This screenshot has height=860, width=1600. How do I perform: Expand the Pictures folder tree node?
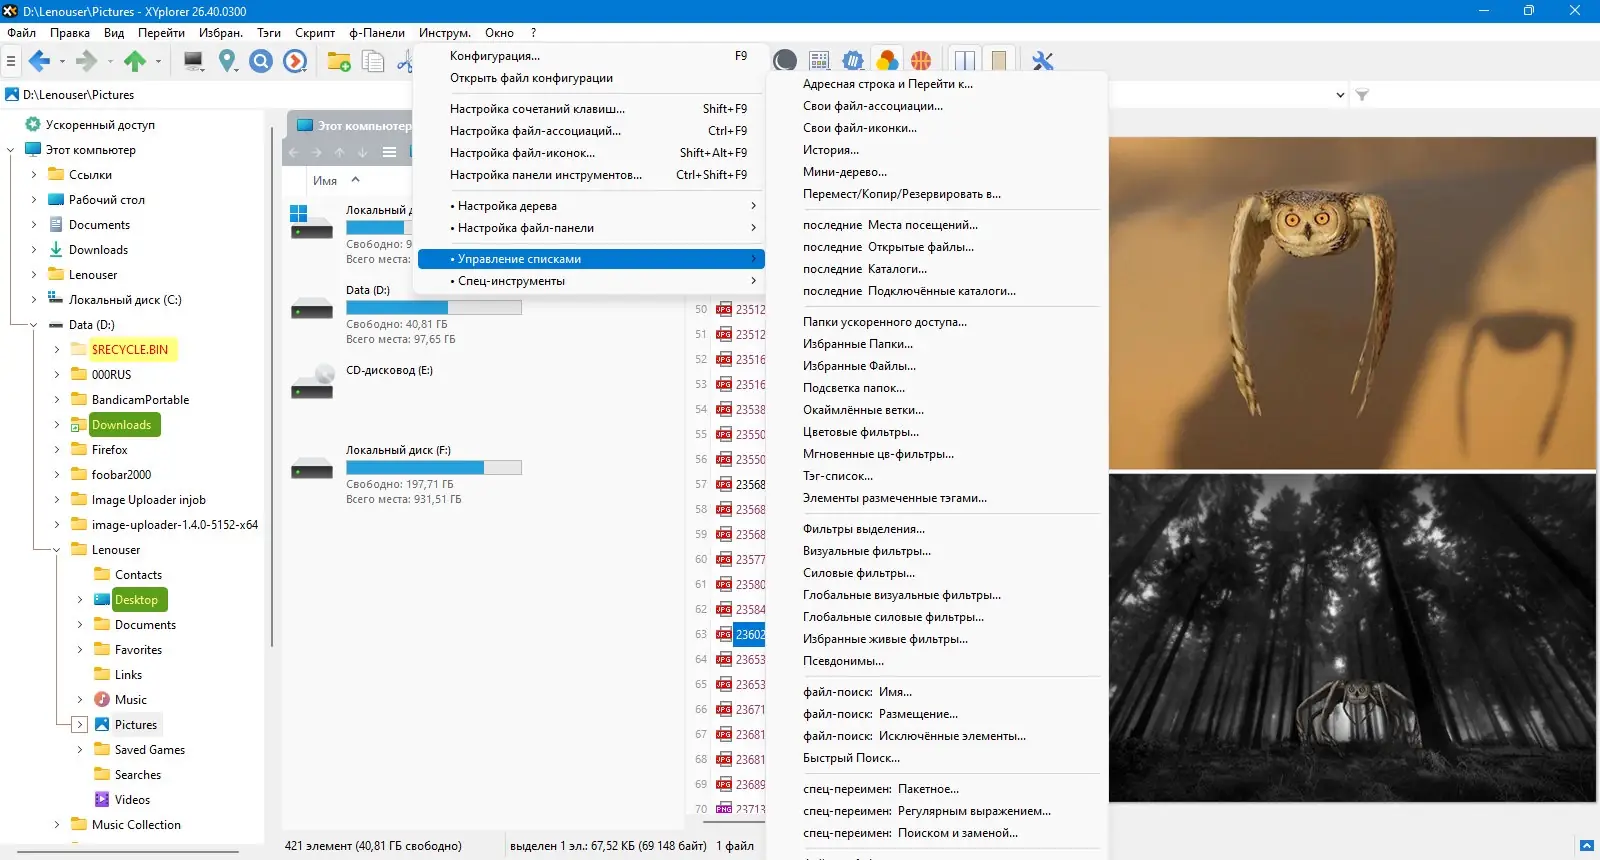pos(80,725)
